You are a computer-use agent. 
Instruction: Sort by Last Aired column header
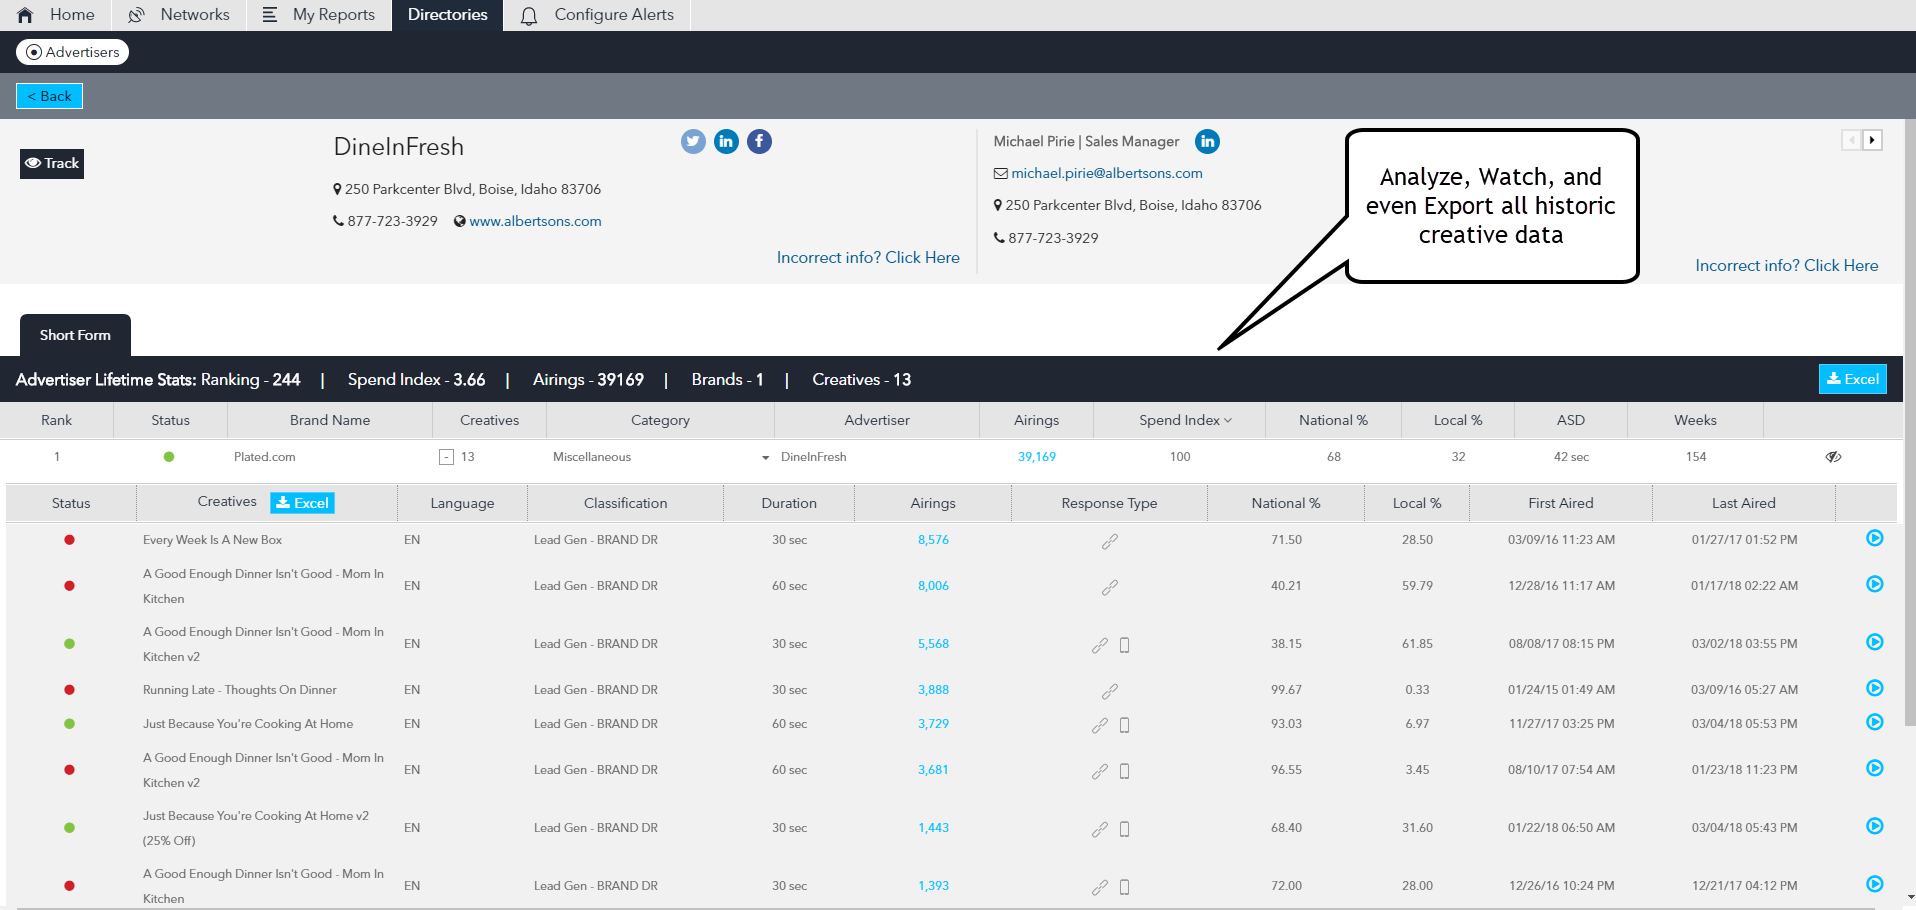tap(1743, 503)
